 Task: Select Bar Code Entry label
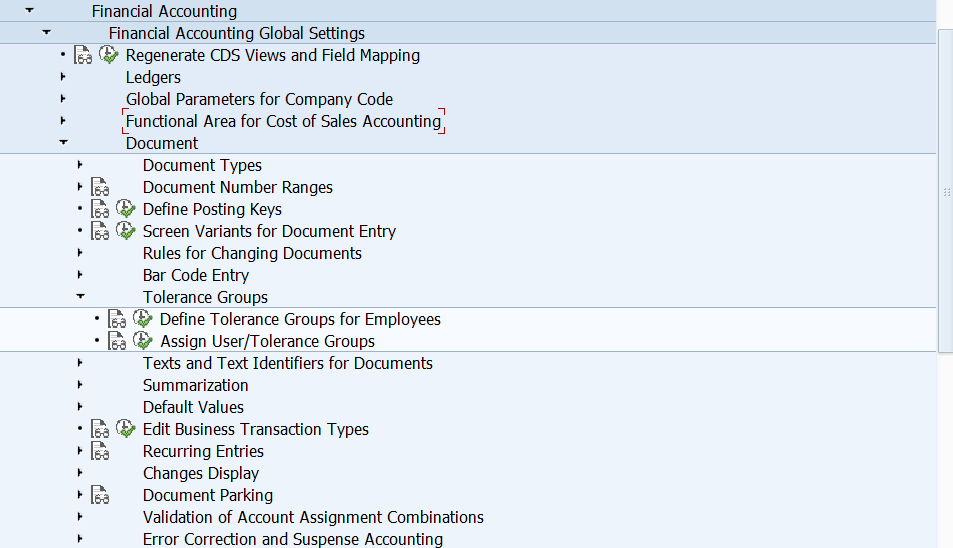coord(196,275)
